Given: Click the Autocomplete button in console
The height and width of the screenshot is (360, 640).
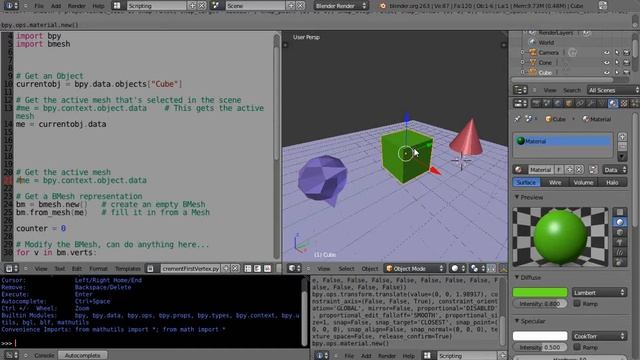Looking at the screenshot, I should click(x=82, y=355).
